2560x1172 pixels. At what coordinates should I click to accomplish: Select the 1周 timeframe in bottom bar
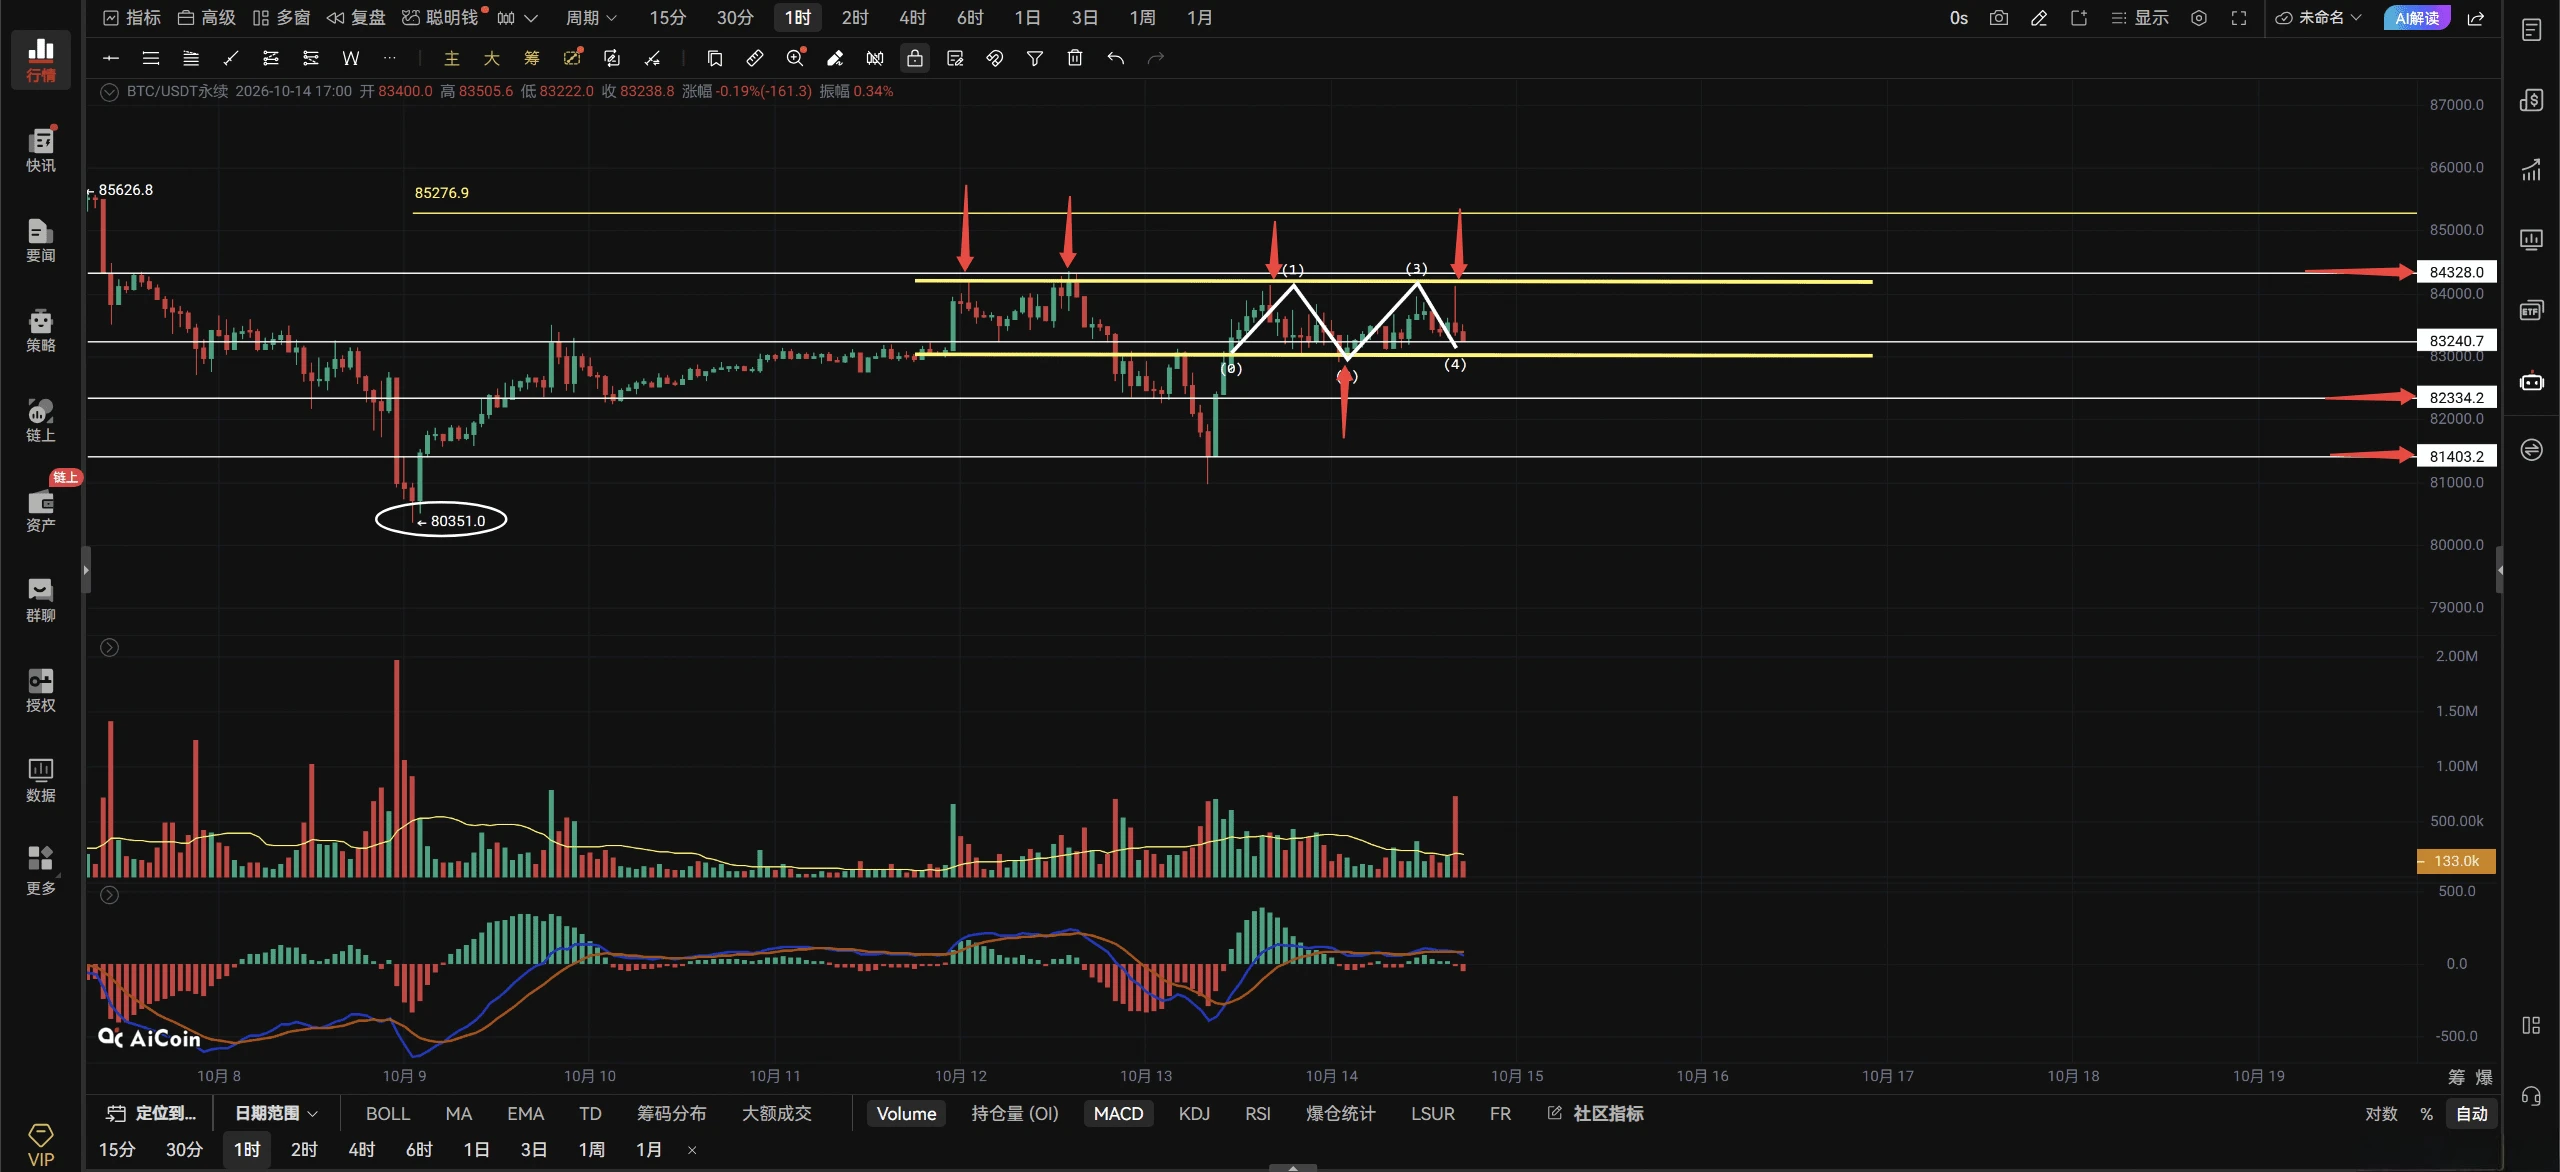point(591,1149)
